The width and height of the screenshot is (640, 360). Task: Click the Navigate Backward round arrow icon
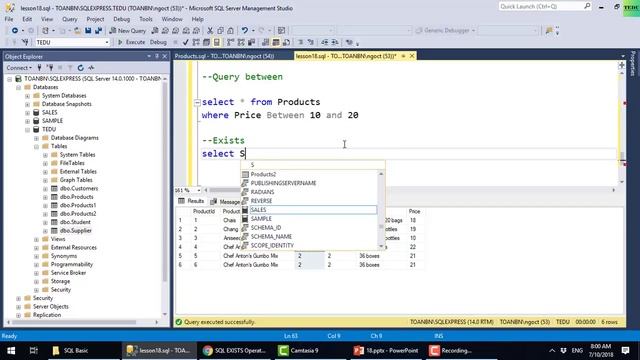(15, 31)
